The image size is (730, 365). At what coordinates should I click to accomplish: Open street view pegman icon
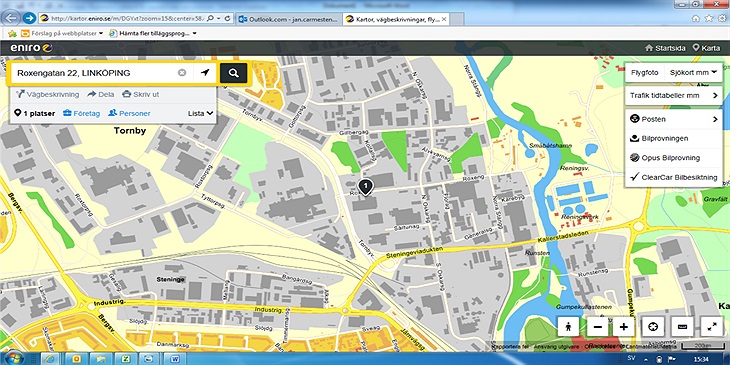tap(568, 327)
